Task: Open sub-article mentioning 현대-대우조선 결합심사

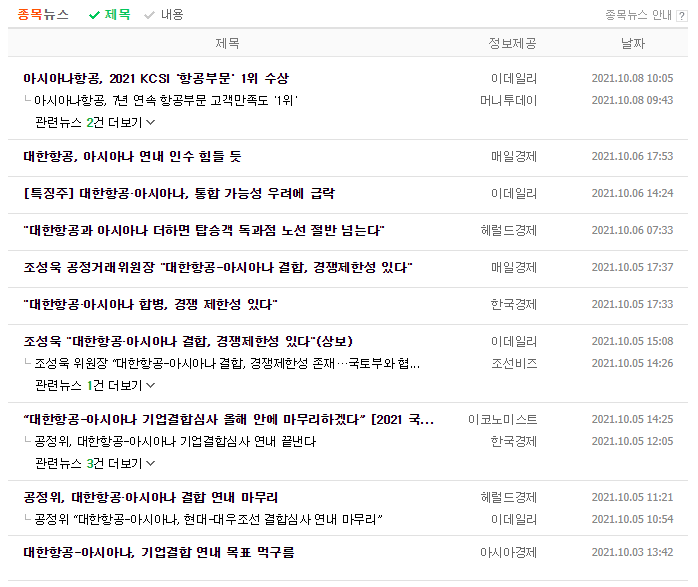Action: (x=208, y=519)
